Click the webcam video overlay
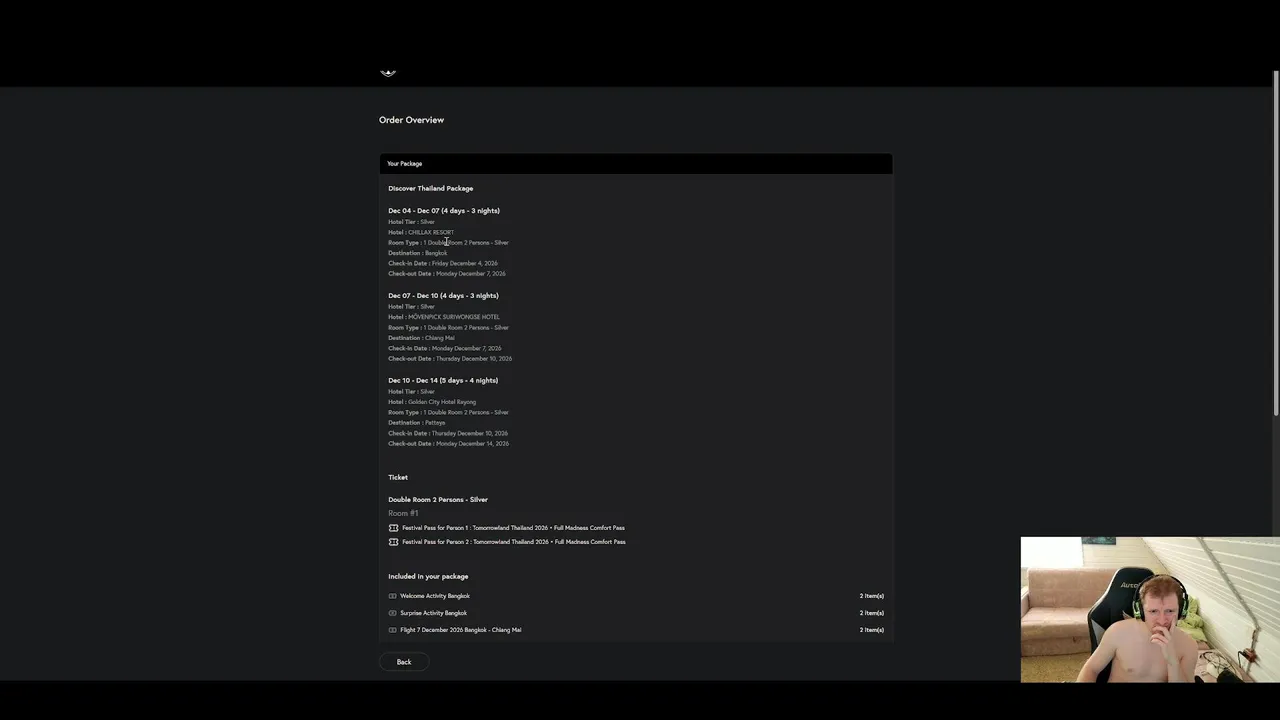Image resolution: width=1280 pixels, height=720 pixels. point(1149,609)
